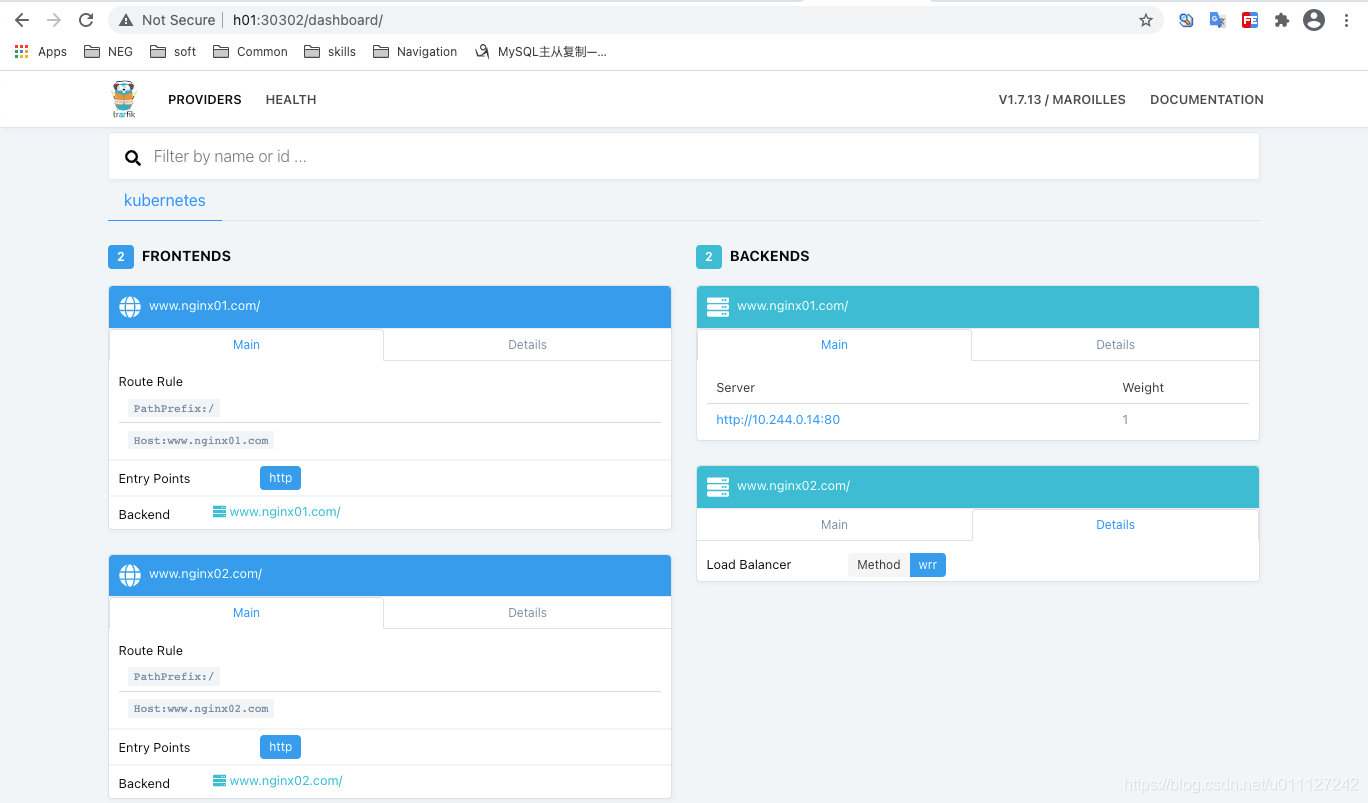Open the NEG bookmarks folder
Viewport: 1368px width, 803px height.
(108, 52)
